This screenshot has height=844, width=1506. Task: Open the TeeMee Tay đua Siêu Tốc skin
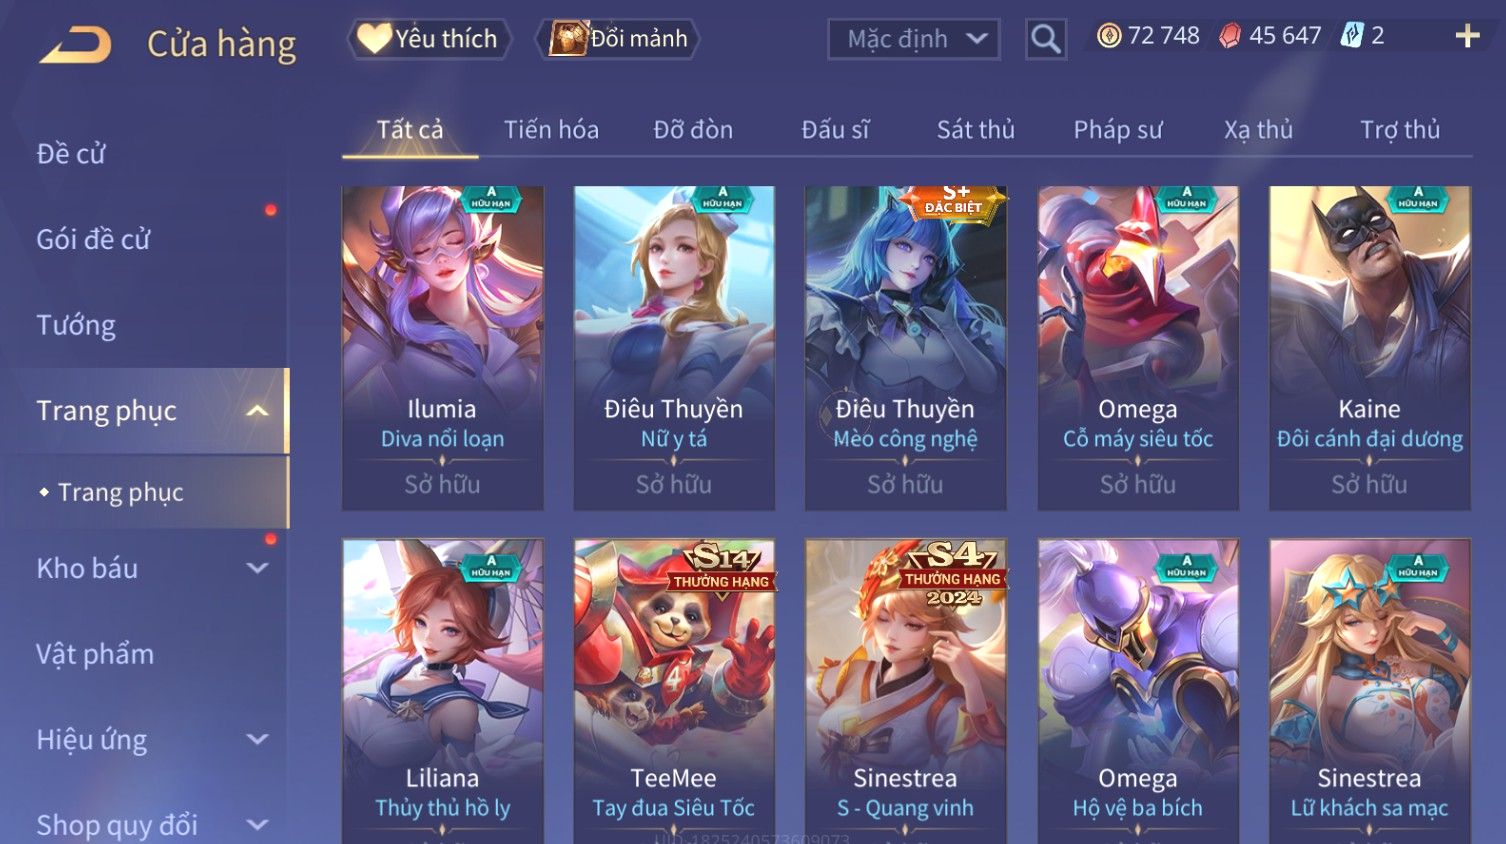(674, 690)
